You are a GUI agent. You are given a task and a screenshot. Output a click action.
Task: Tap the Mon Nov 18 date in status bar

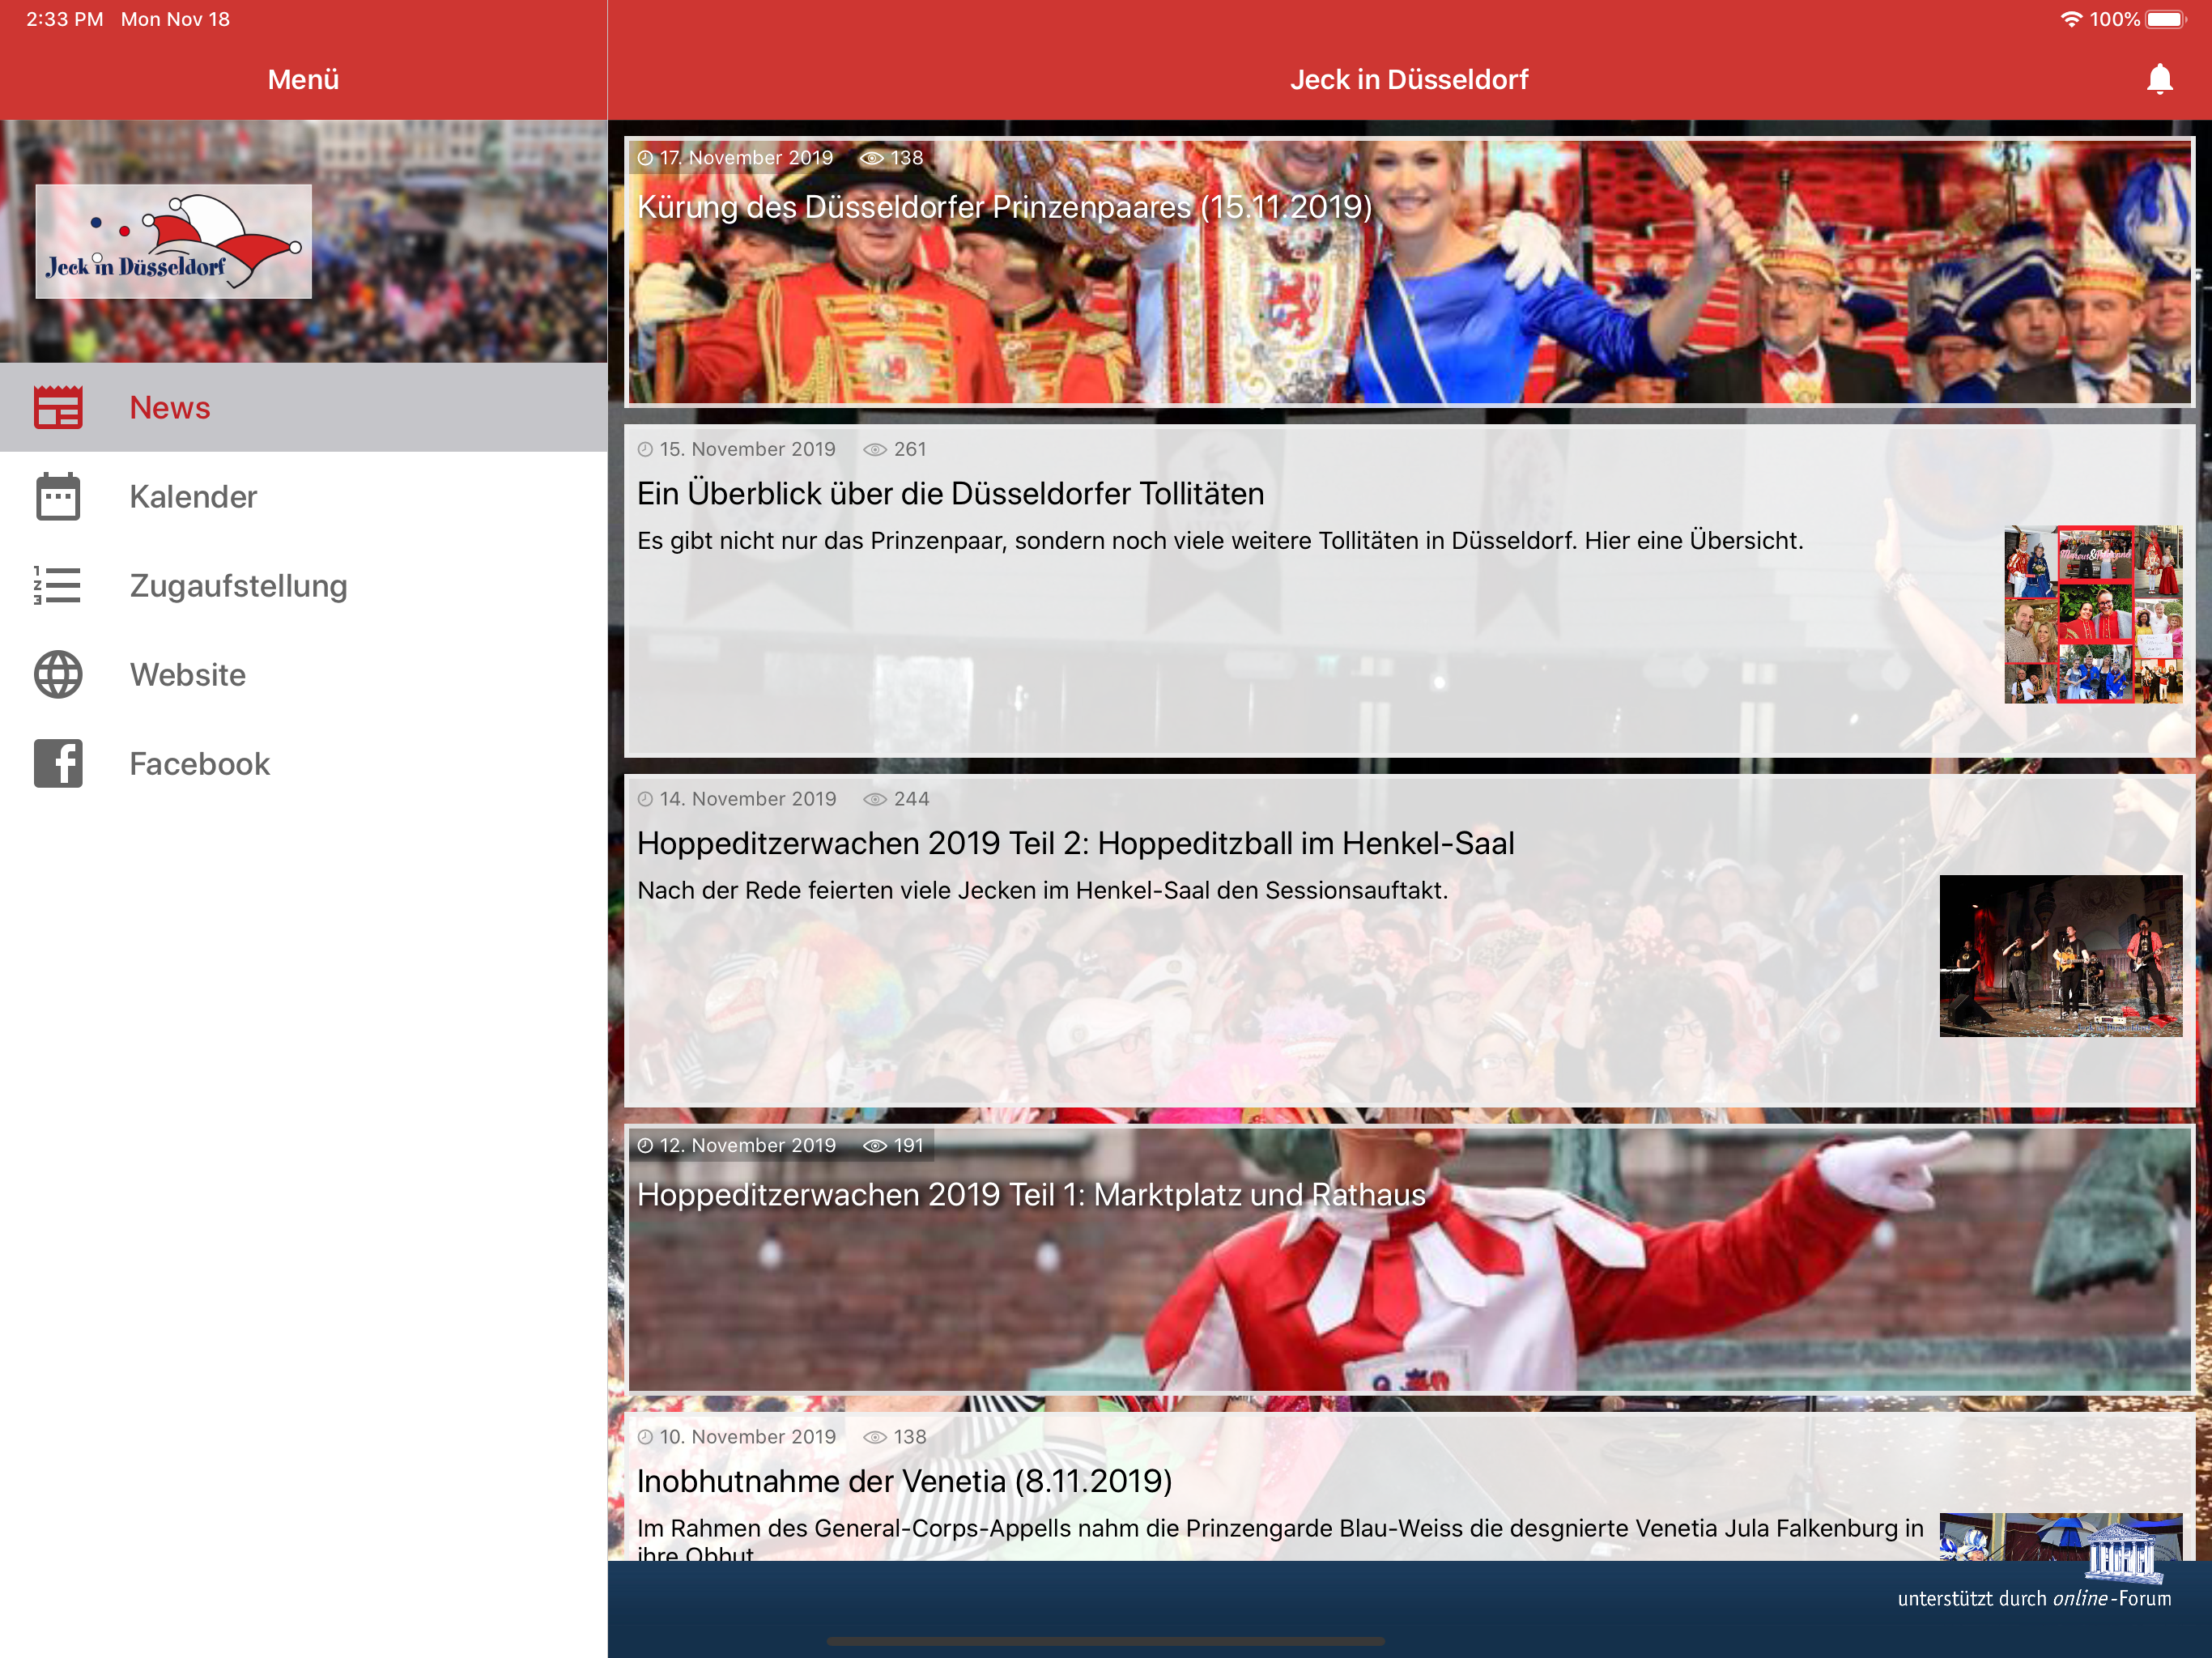[x=175, y=19]
